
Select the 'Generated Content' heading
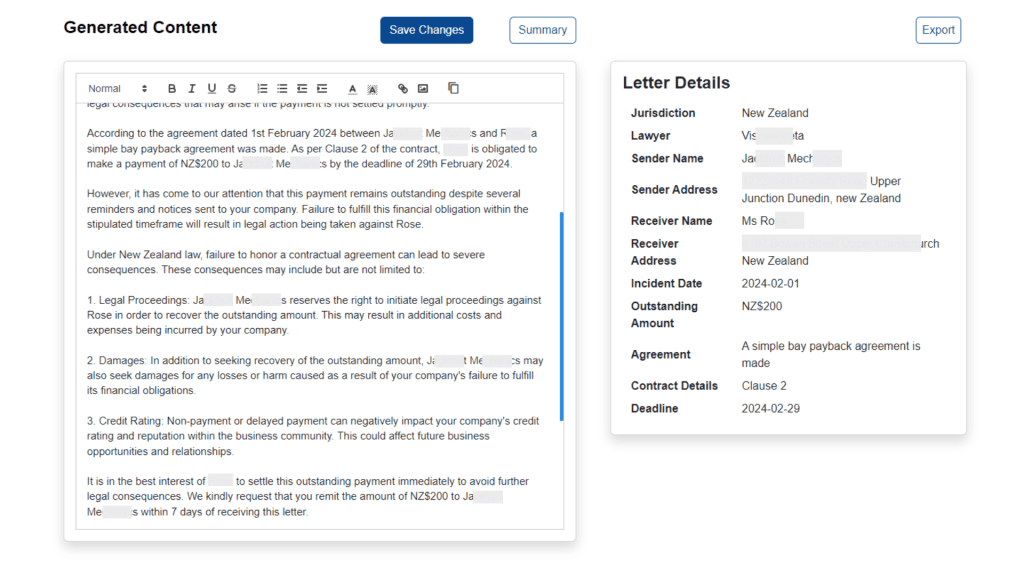coord(140,27)
